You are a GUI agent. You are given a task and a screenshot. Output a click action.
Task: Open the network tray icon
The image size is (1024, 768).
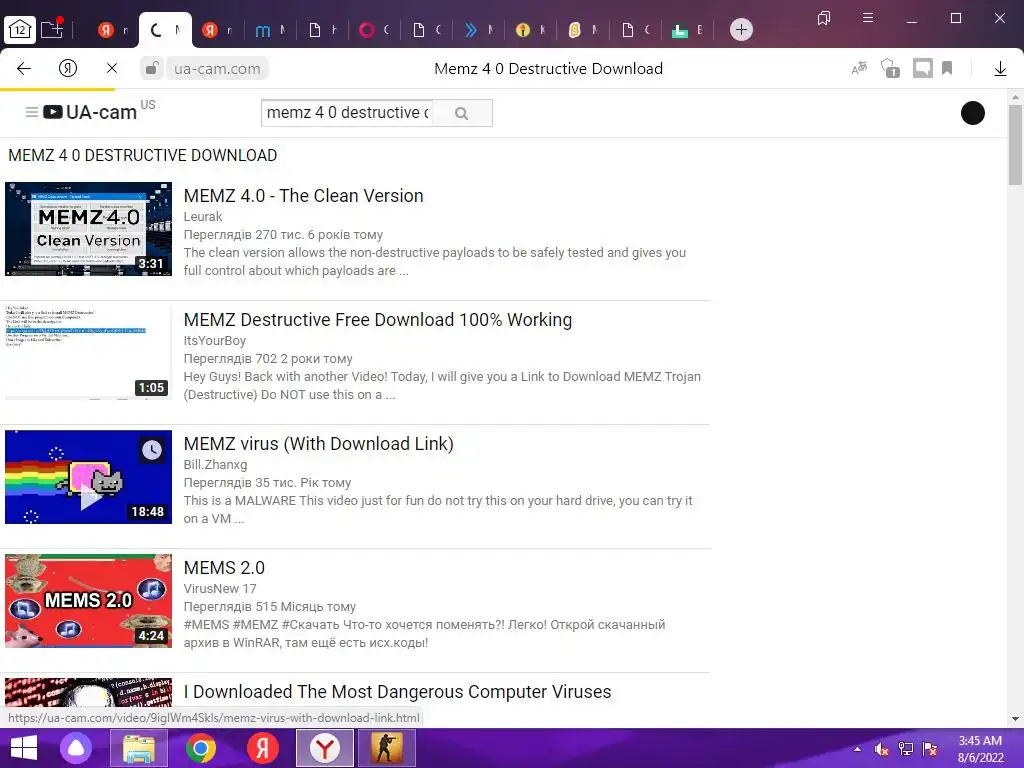coord(906,749)
